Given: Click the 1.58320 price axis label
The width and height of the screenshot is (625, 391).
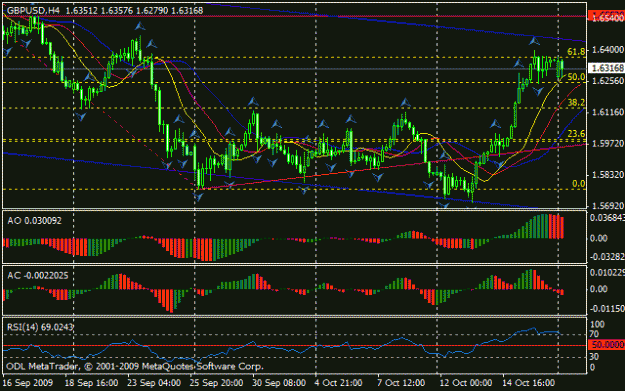Looking at the screenshot, I should coord(608,175).
